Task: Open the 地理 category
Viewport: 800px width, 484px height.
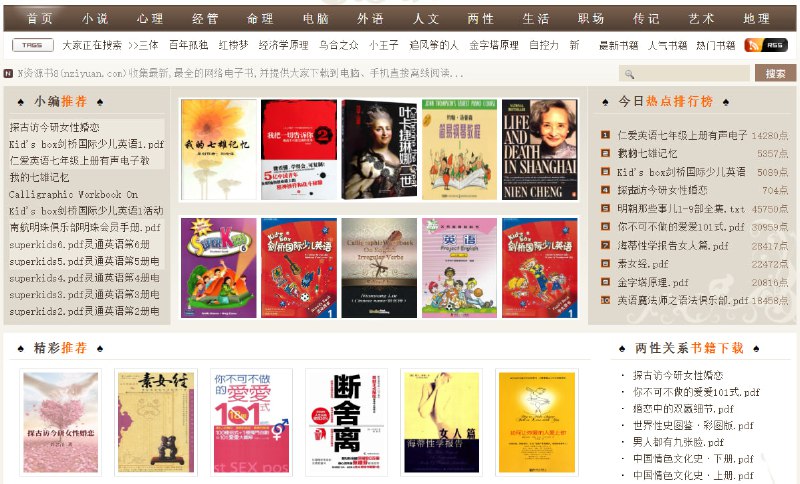Action: (756, 19)
